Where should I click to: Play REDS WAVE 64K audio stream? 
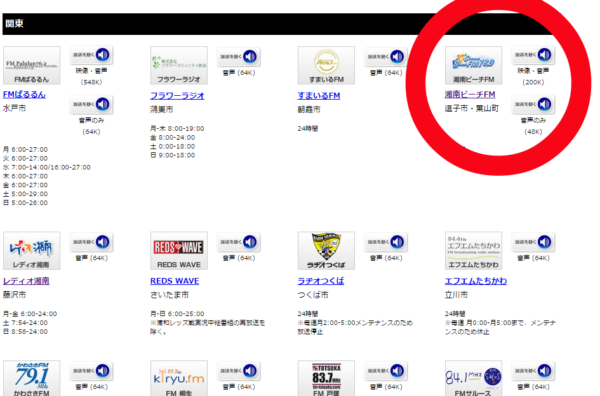coord(238,242)
